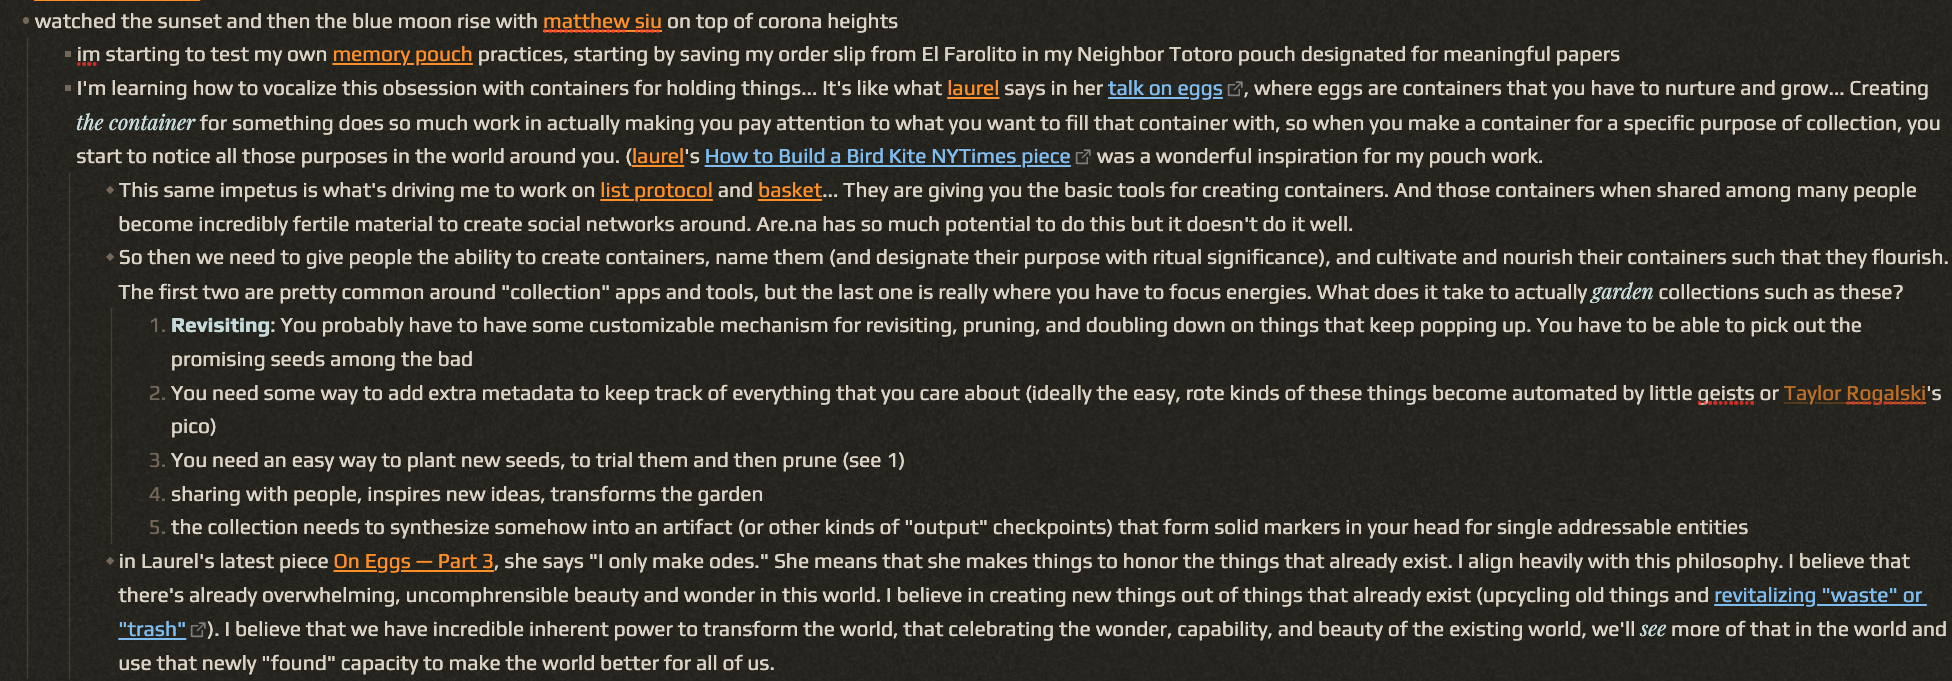The image size is (1952, 681).
Task: Click the bullet beside "I'm learning how to vocalize"
Action: (x=67, y=88)
